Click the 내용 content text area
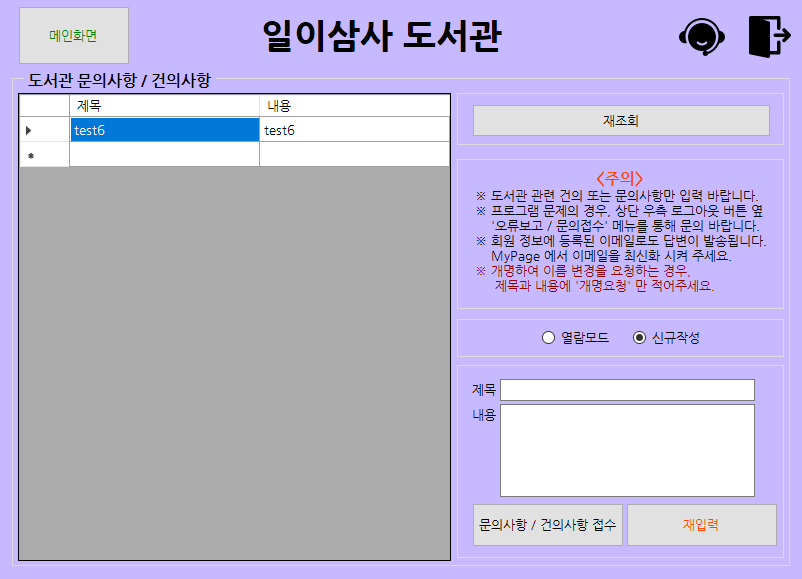Screen dimensions: 802x579 coord(627,449)
